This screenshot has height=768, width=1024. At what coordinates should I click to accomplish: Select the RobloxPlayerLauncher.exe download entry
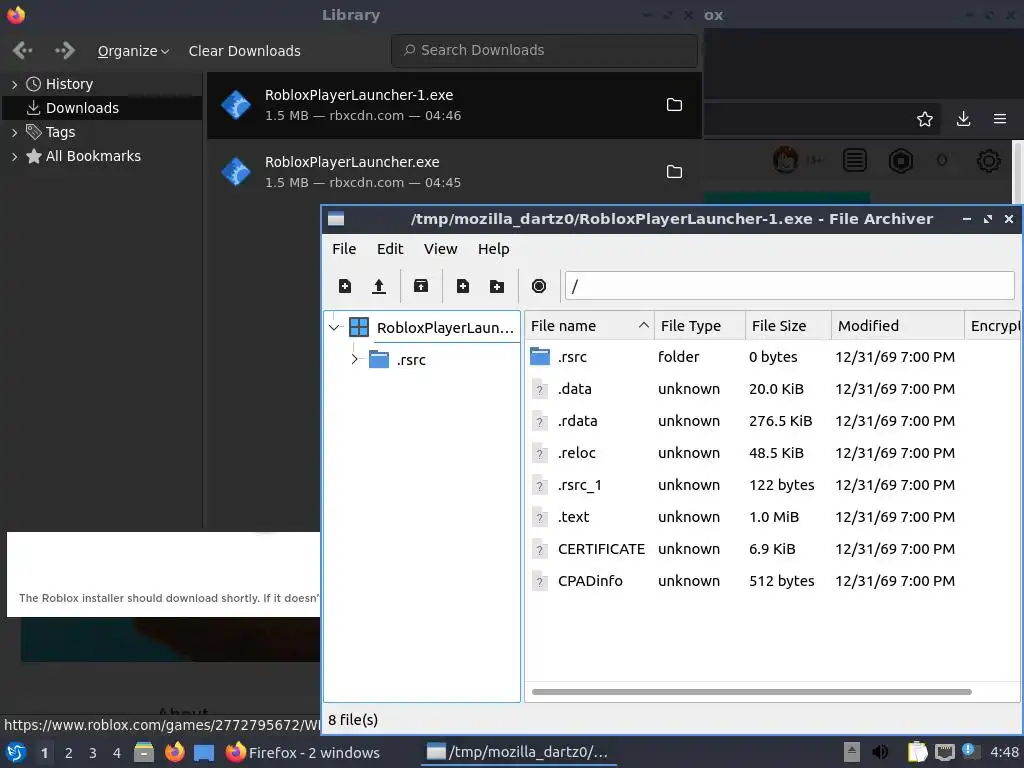(454, 172)
